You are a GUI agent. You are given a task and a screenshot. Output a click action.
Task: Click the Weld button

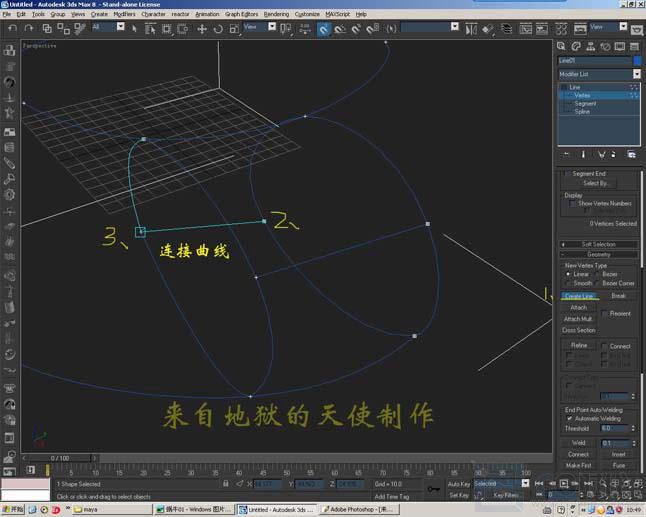pyautogui.click(x=579, y=442)
